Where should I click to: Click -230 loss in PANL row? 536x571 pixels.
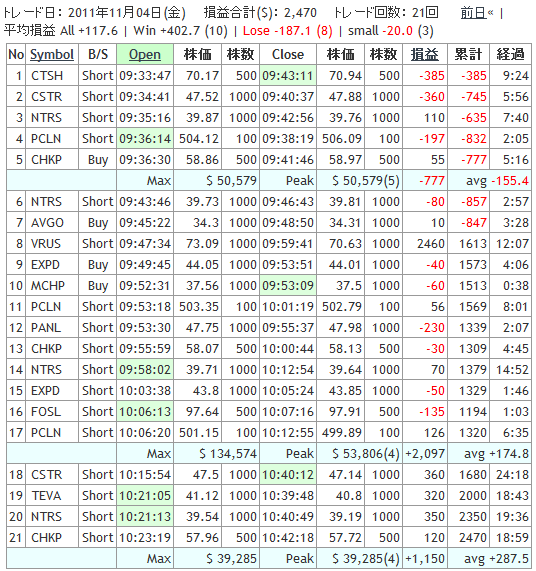pyautogui.click(x=432, y=328)
